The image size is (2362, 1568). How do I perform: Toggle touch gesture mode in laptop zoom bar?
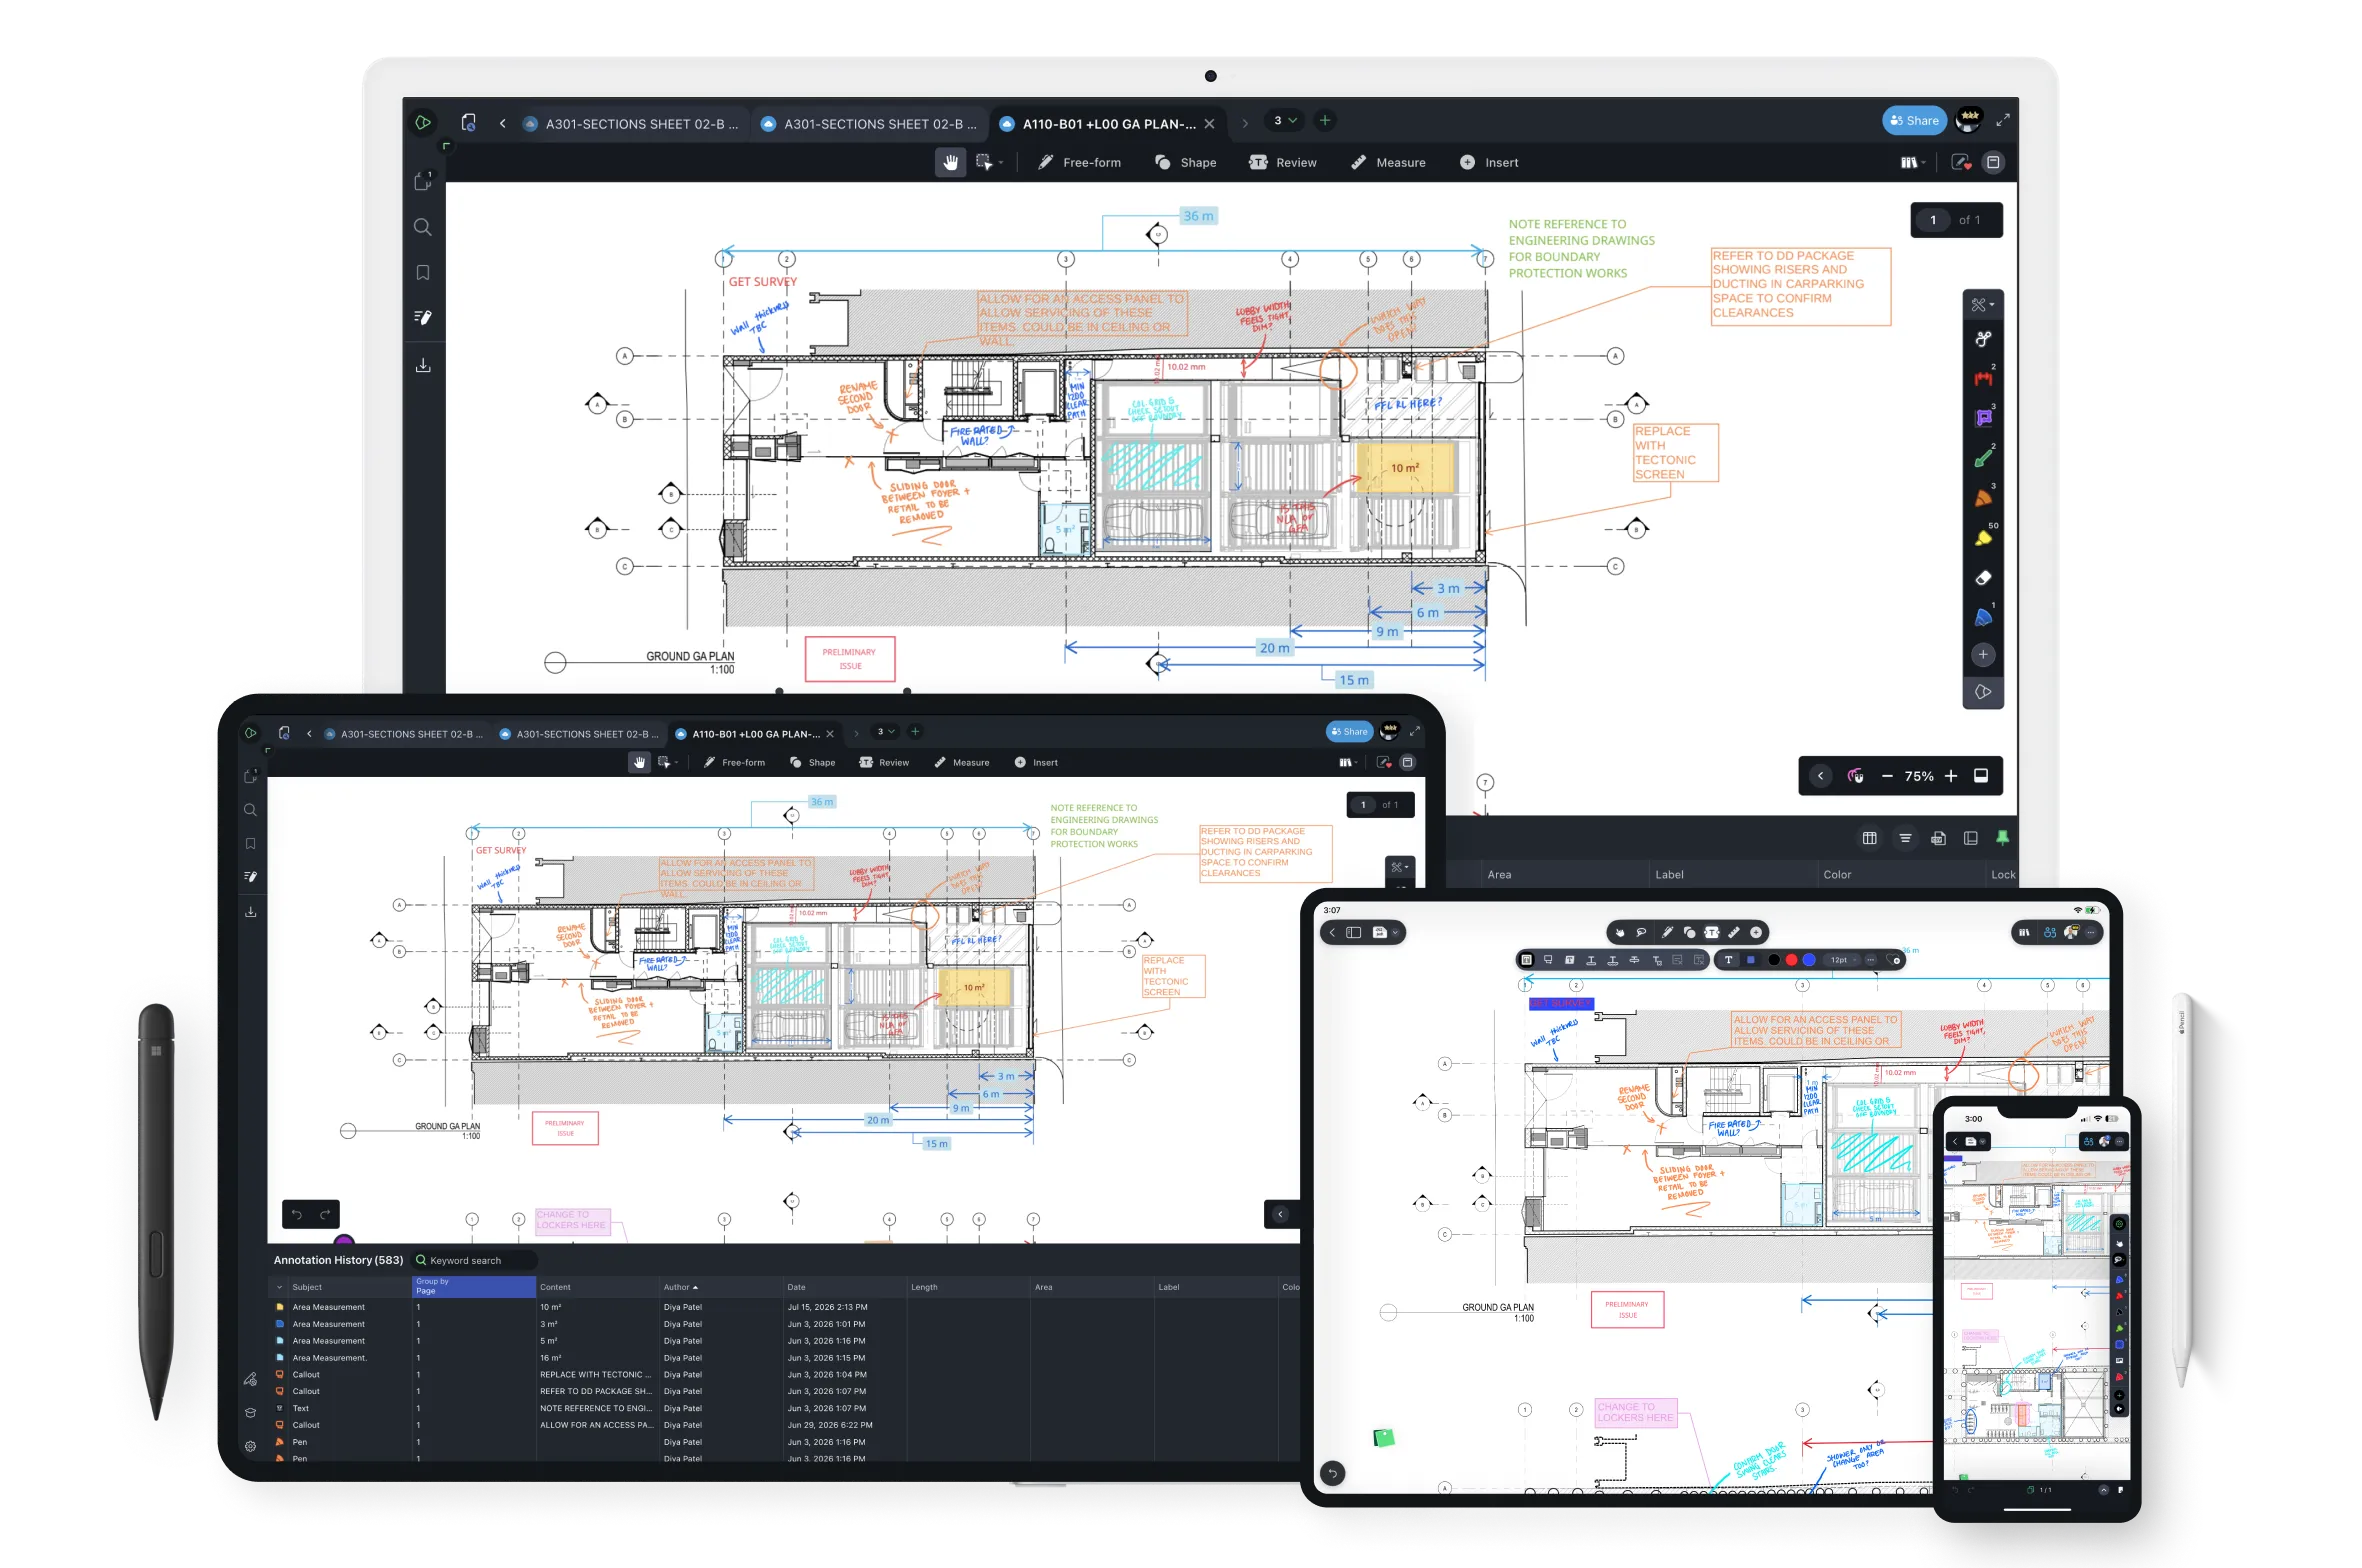(x=1855, y=777)
